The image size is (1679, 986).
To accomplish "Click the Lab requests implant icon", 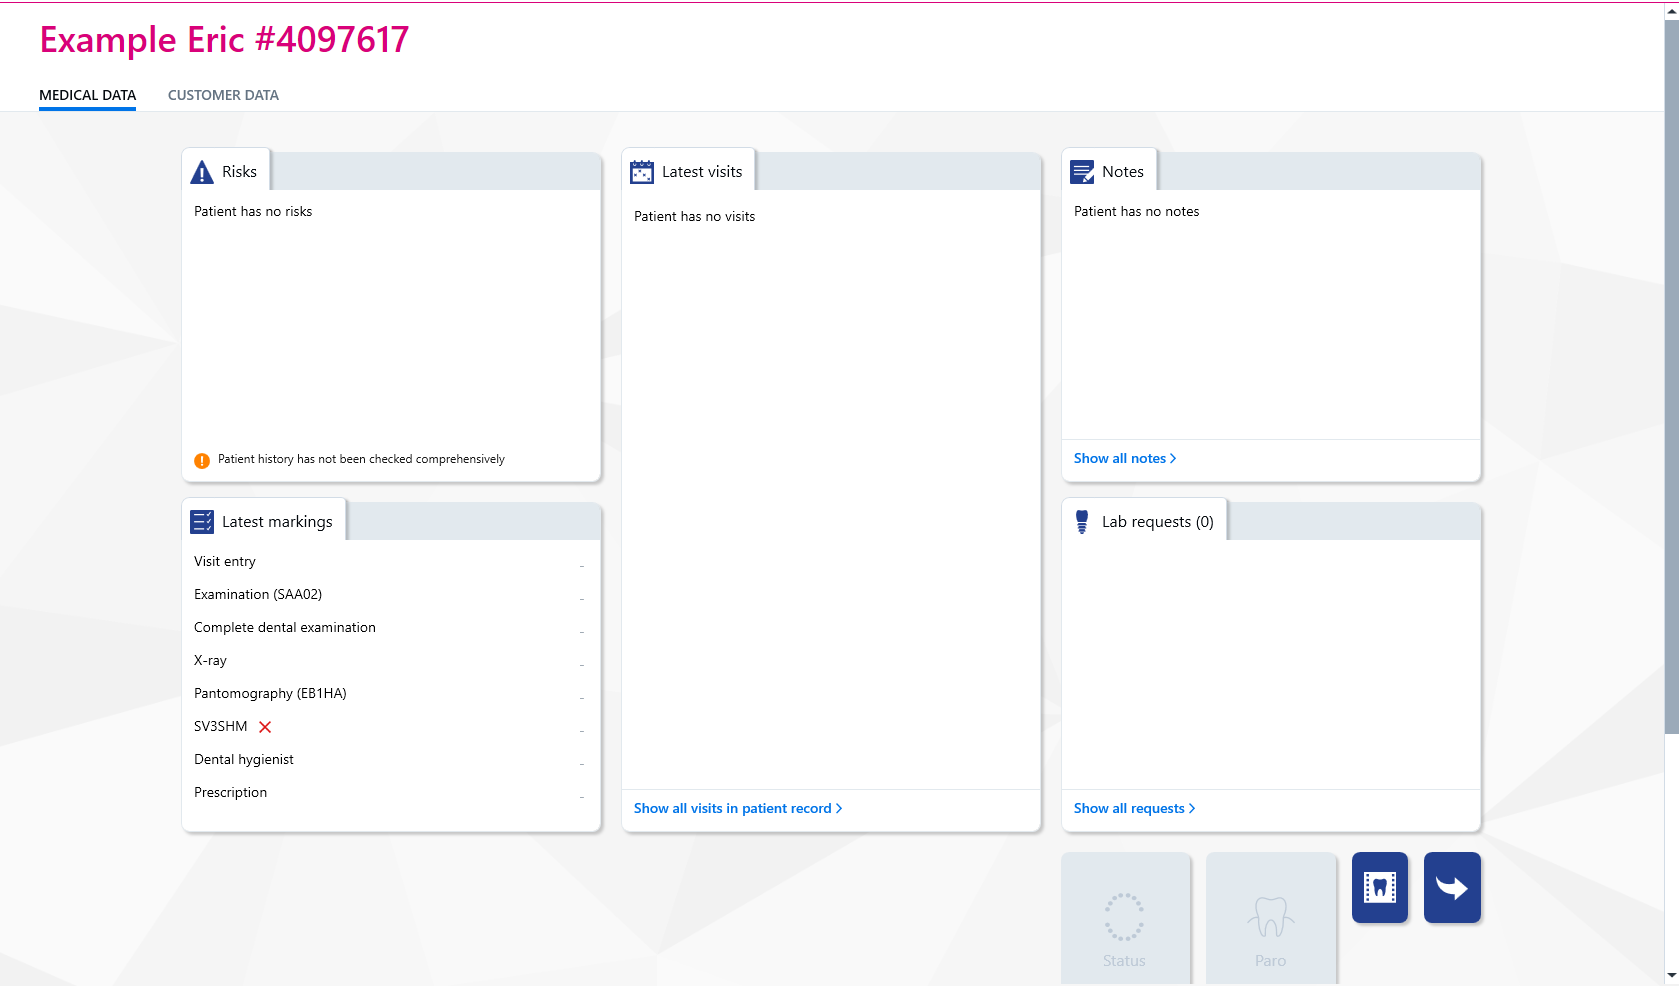I will click(x=1082, y=522).
